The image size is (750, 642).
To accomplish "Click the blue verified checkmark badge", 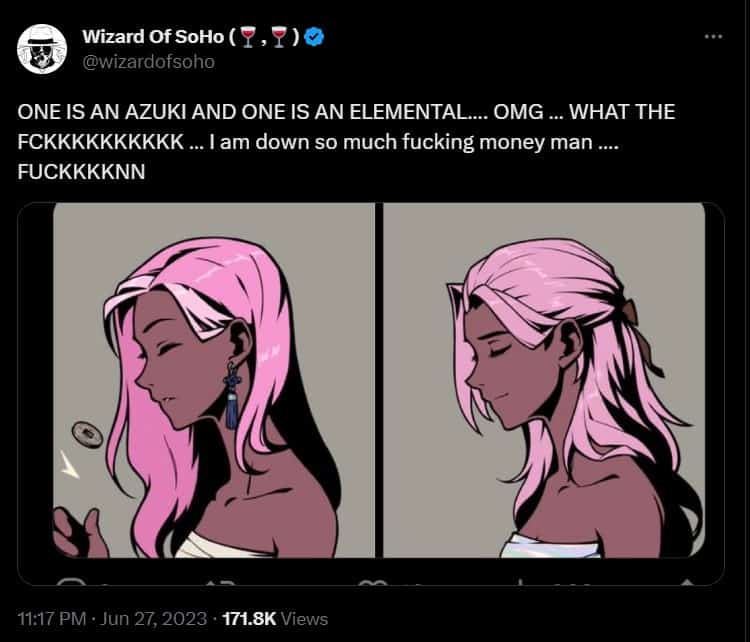I will 315,36.
